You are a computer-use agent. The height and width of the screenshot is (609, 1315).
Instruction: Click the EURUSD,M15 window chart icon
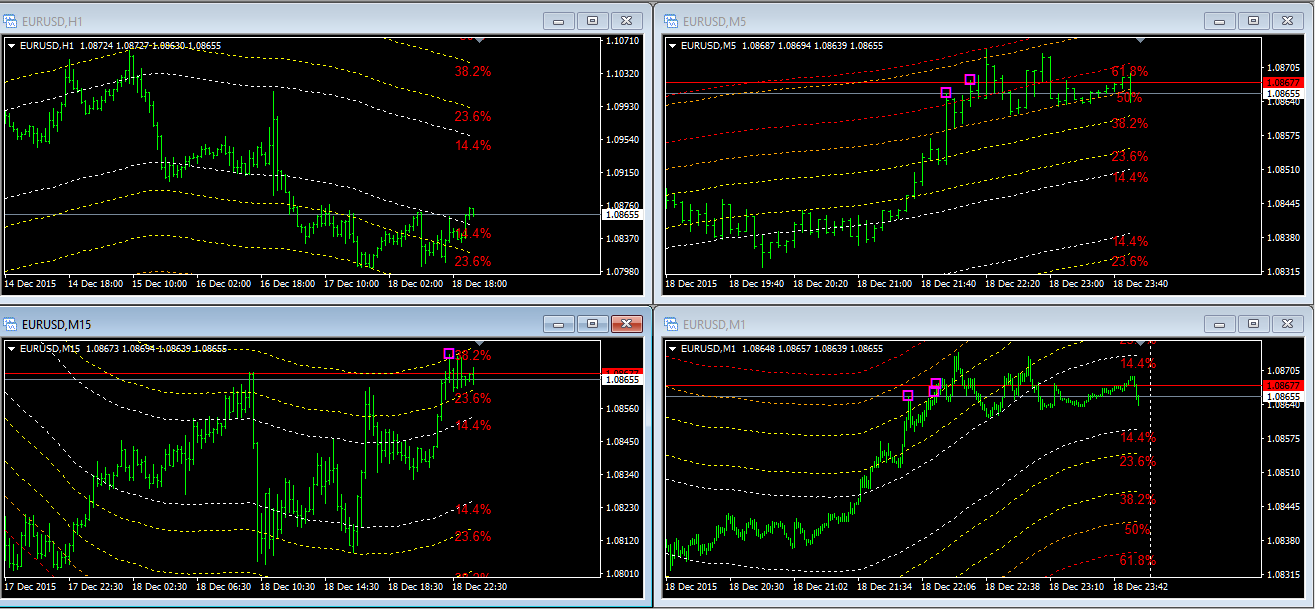[12, 324]
